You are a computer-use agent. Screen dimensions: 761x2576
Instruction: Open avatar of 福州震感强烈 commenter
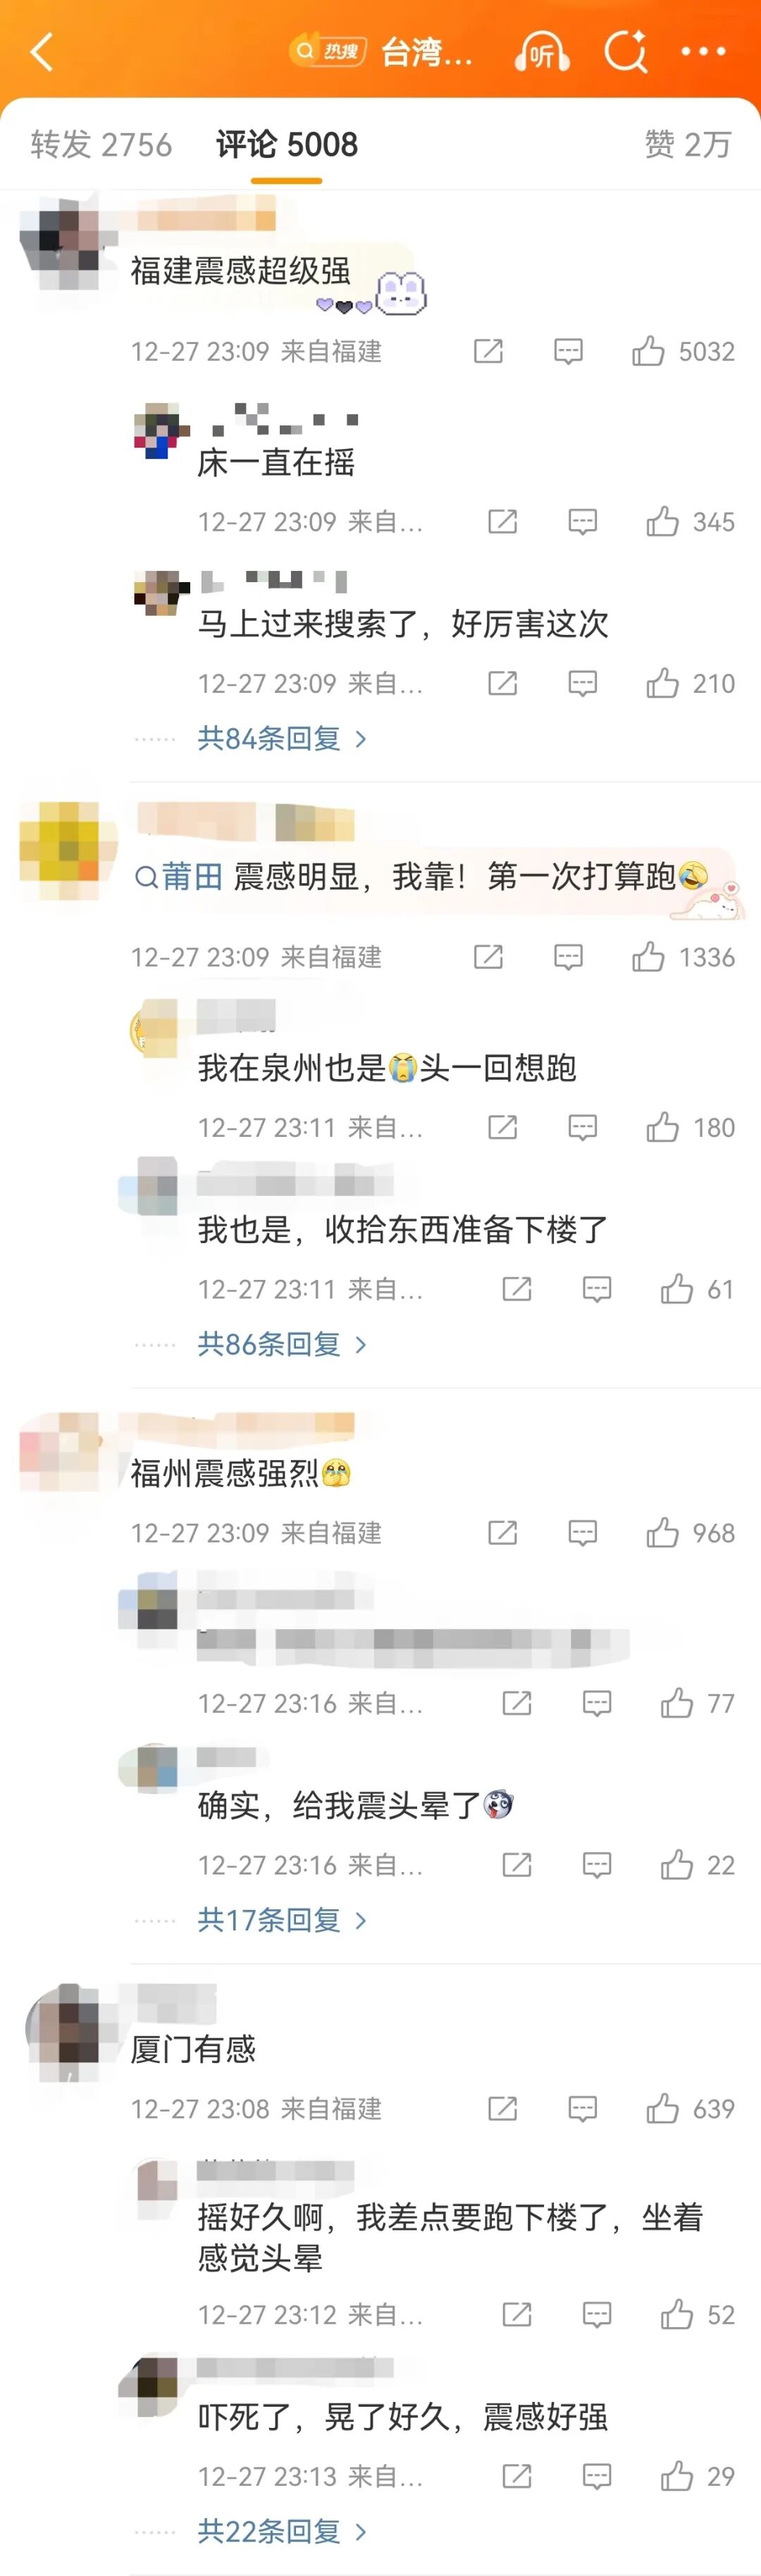(59, 1451)
